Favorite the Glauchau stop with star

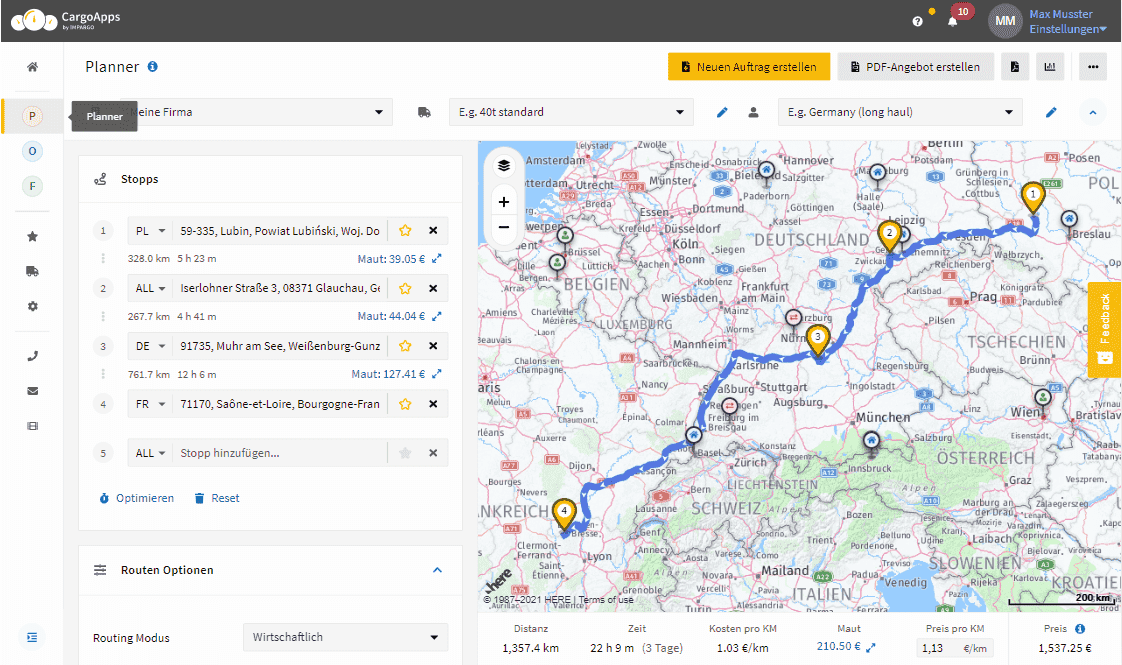click(405, 288)
